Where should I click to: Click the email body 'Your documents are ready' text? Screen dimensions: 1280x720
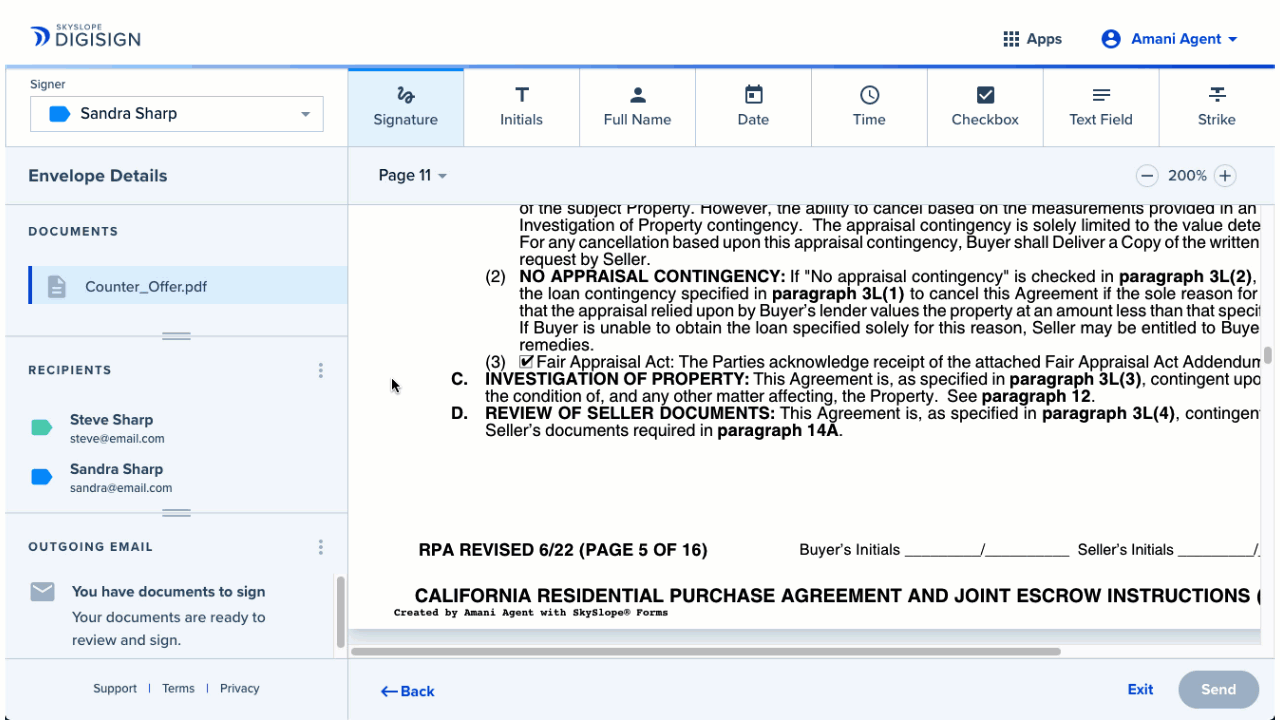[x=169, y=628]
